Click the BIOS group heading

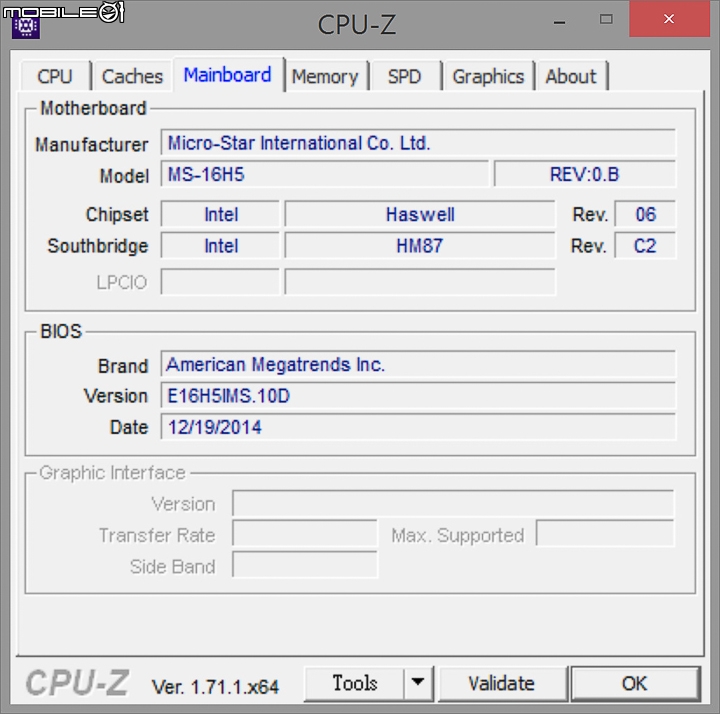pyautogui.click(x=61, y=331)
